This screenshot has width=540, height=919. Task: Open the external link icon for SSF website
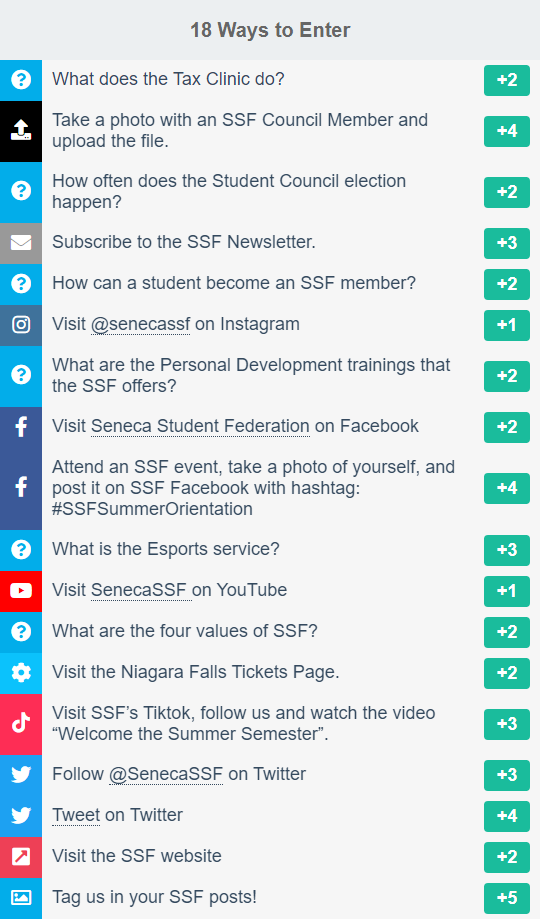pyautogui.click(x=21, y=856)
